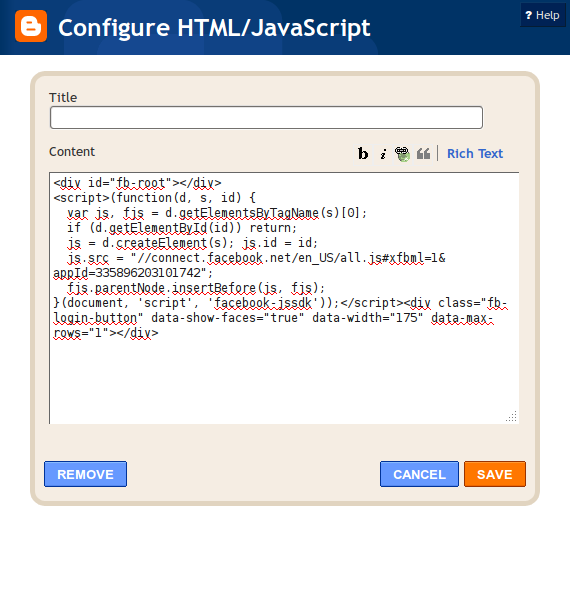The image size is (570, 600).
Task: Click the "Content" label text
Action: click(x=72, y=152)
